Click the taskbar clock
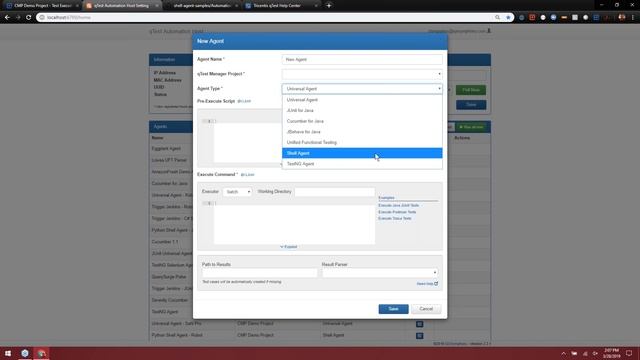Image resolution: width=640 pixels, height=360 pixels. tap(611, 353)
